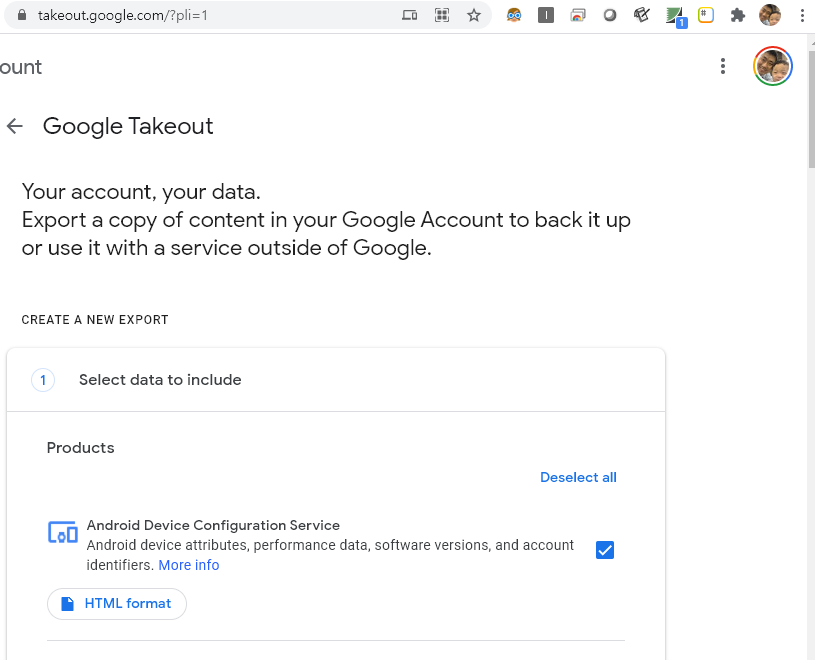Screen dimensions: 815x660
Task: Click the Deselect all link
Action: (578, 477)
